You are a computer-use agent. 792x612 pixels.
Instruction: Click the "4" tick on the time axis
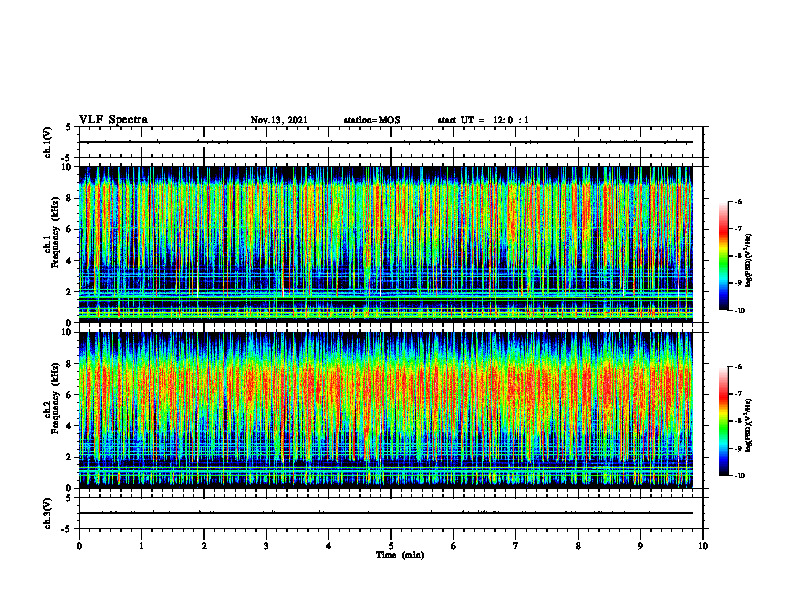pos(329,546)
